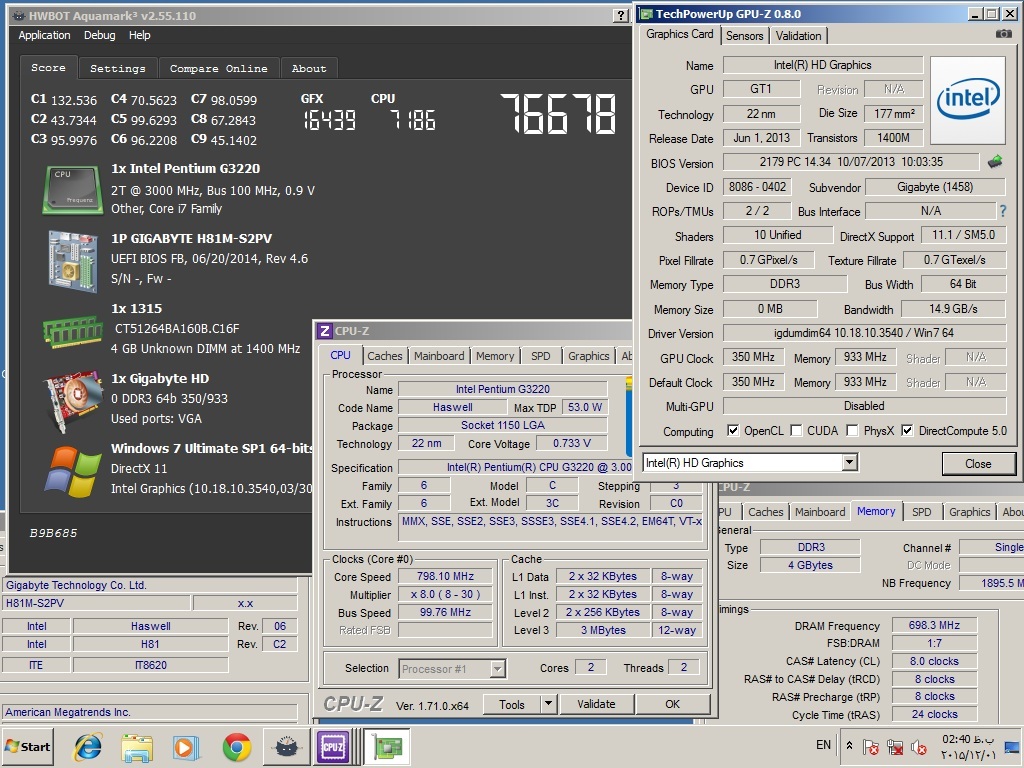The width and height of the screenshot is (1024, 768).
Task: Toggle the PhysX checkbox
Action: point(852,430)
